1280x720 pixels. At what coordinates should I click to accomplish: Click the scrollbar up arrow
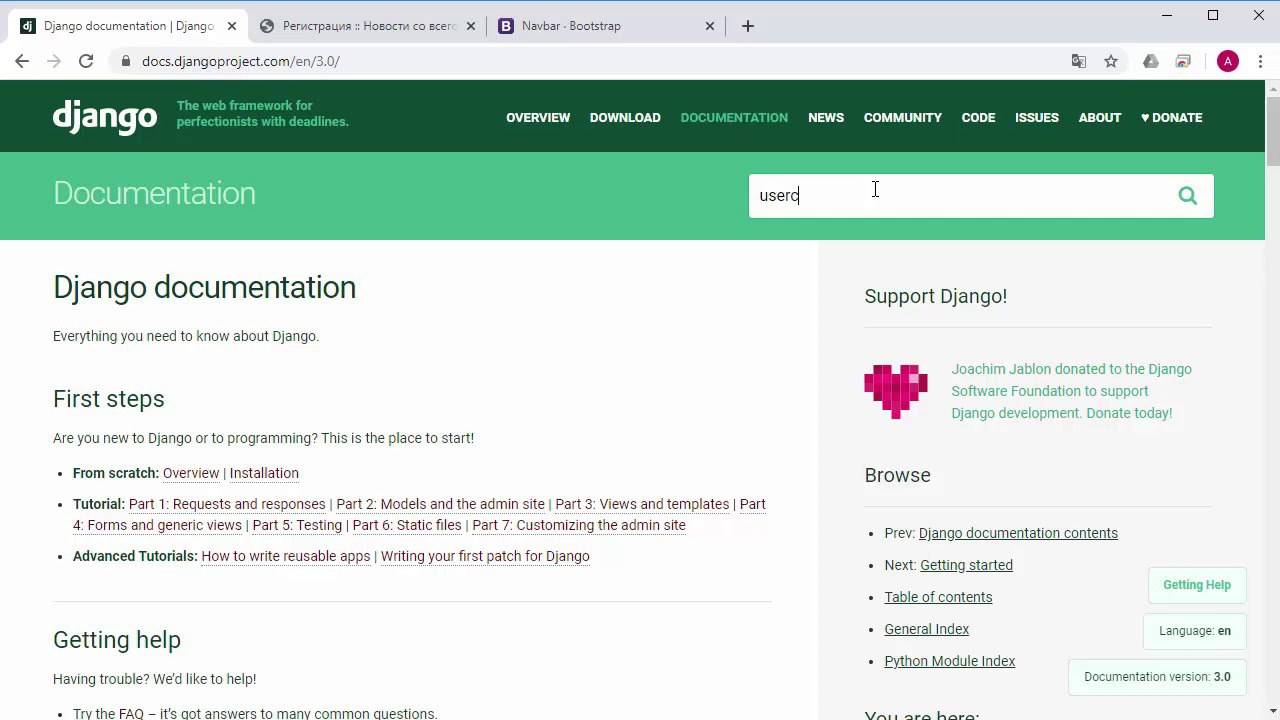coord(1273,88)
